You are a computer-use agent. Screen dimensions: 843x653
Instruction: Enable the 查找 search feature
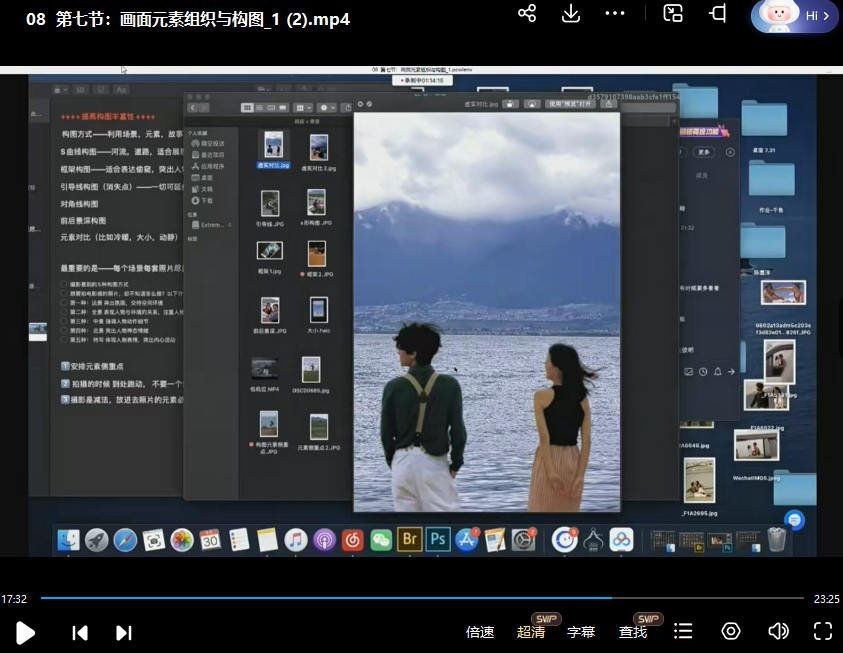pyautogui.click(x=633, y=632)
